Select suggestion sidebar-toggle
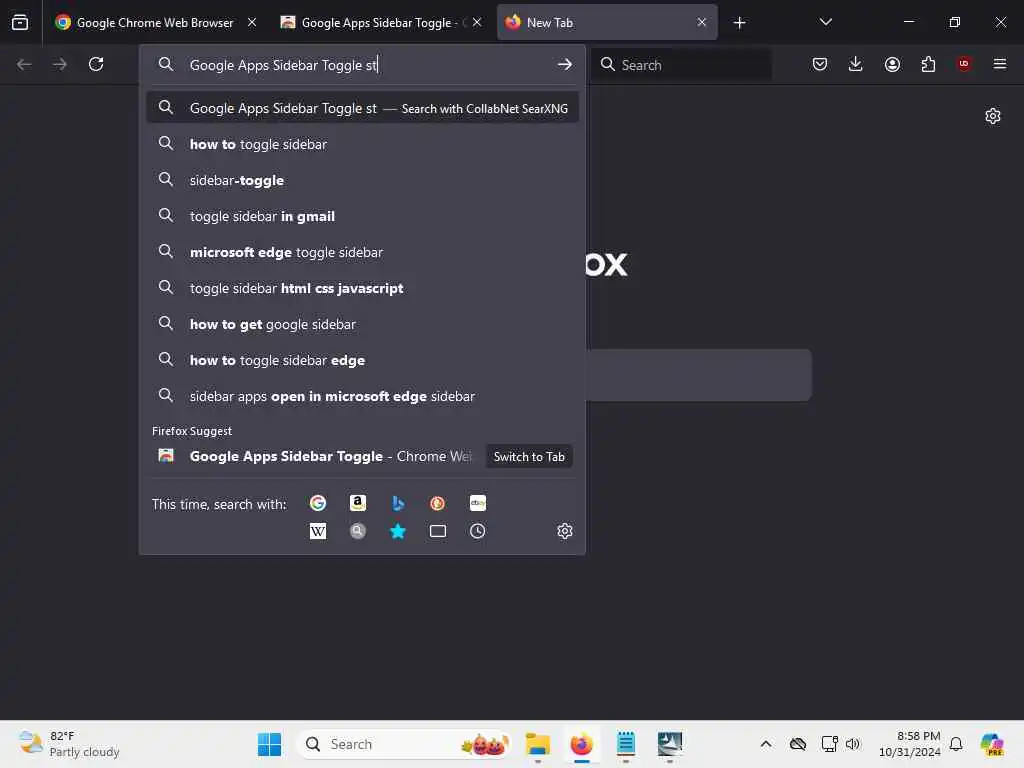The height and width of the screenshot is (768, 1024). 362,180
